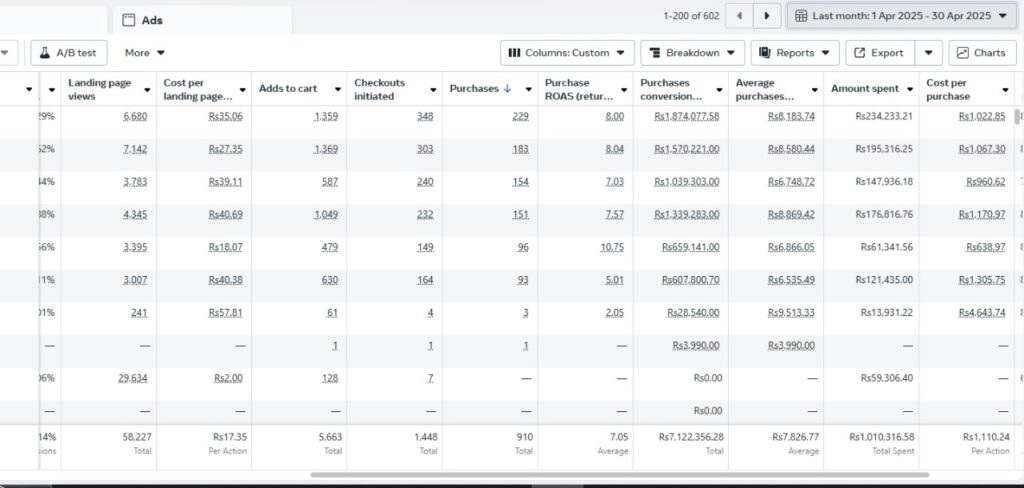Screen dimensions: 1024x488
Task: Open Purchases conversion column menu arrow
Action: tap(719, 89)
